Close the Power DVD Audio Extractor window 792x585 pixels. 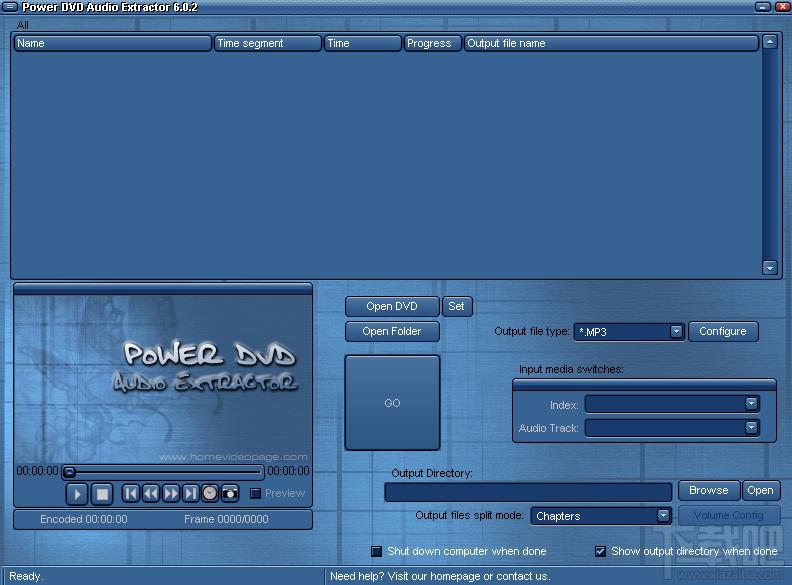(x=782, y=7)
